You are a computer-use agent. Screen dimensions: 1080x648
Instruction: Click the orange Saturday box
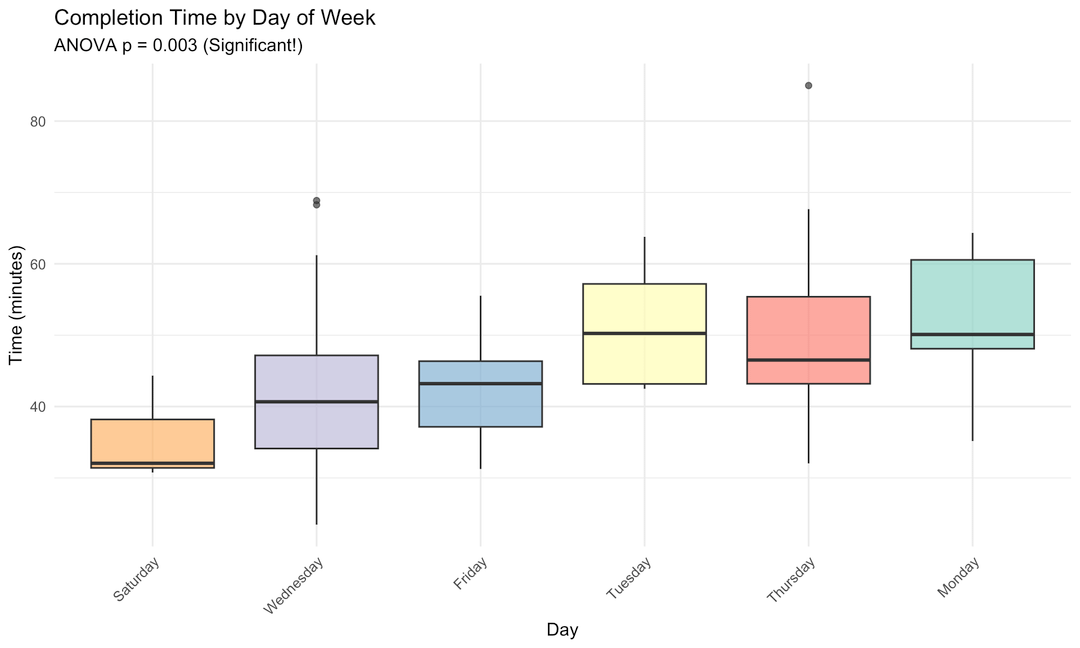click(x=152, y=443)
